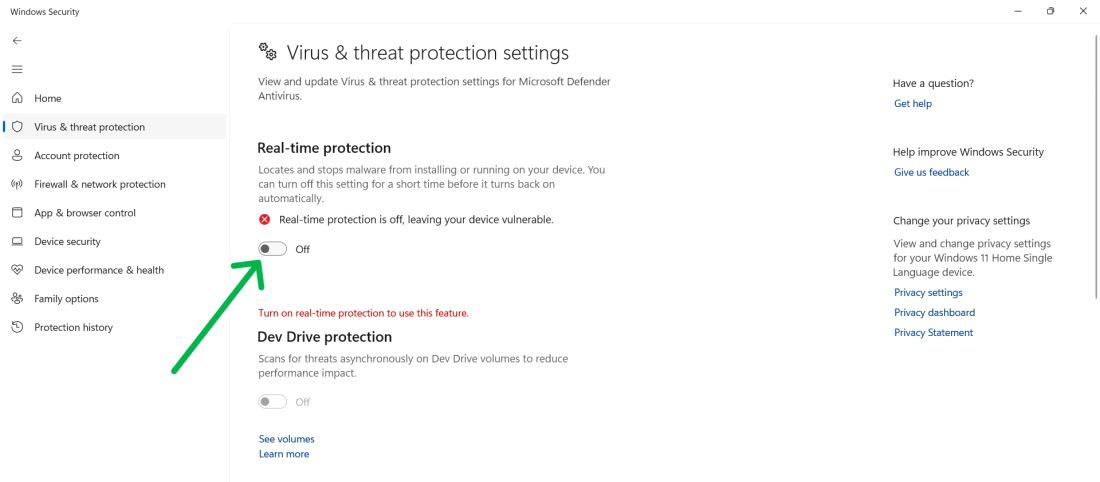
Task: Click the Learn more link
Action: 284,454
